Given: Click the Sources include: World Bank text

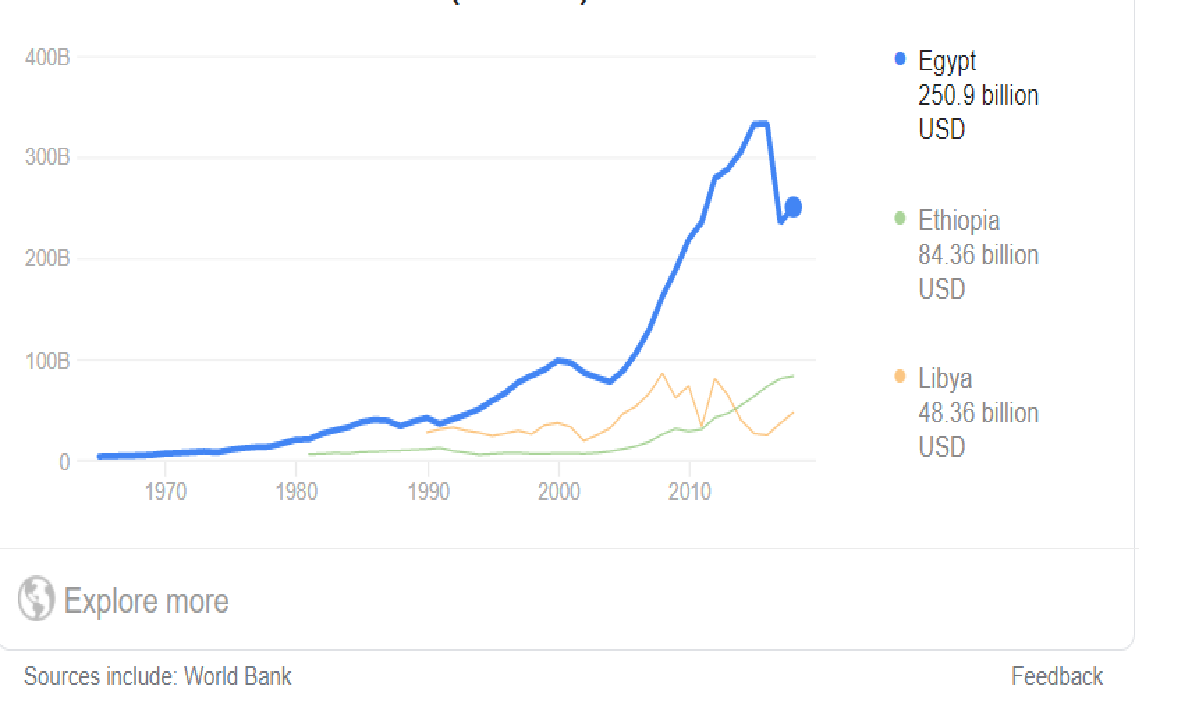Looking at the screenshot, I should pos(158,676).
